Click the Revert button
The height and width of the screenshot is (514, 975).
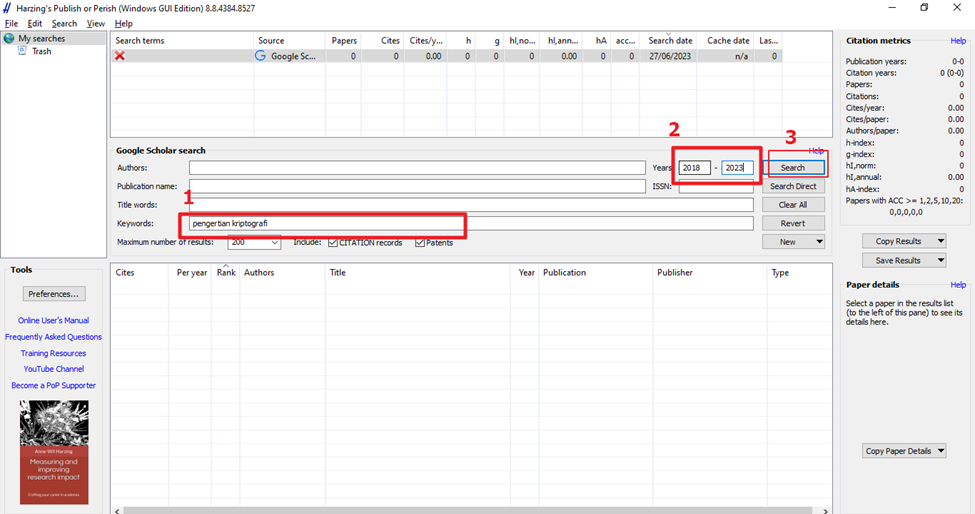pos(793,223)
